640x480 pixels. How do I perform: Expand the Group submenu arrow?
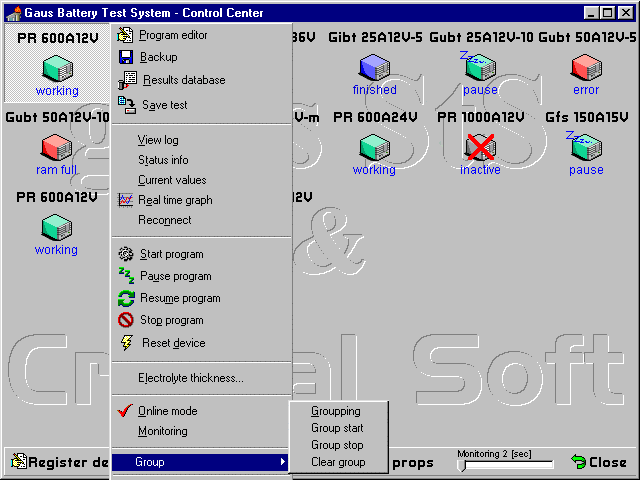point(283,462)
